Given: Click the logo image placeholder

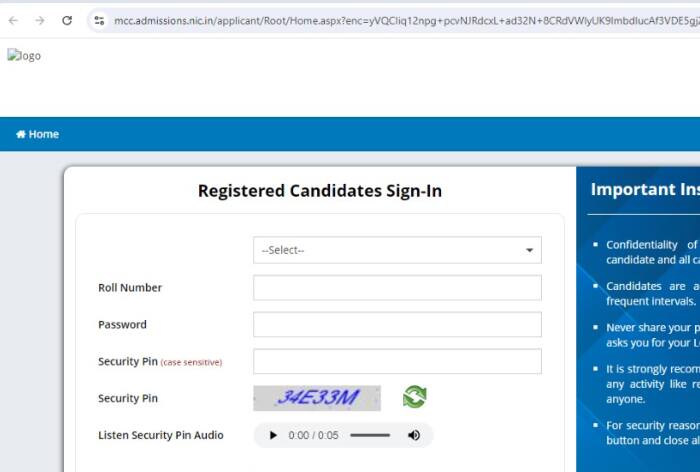Looking at the screenshot, I should tap(24, 56).
